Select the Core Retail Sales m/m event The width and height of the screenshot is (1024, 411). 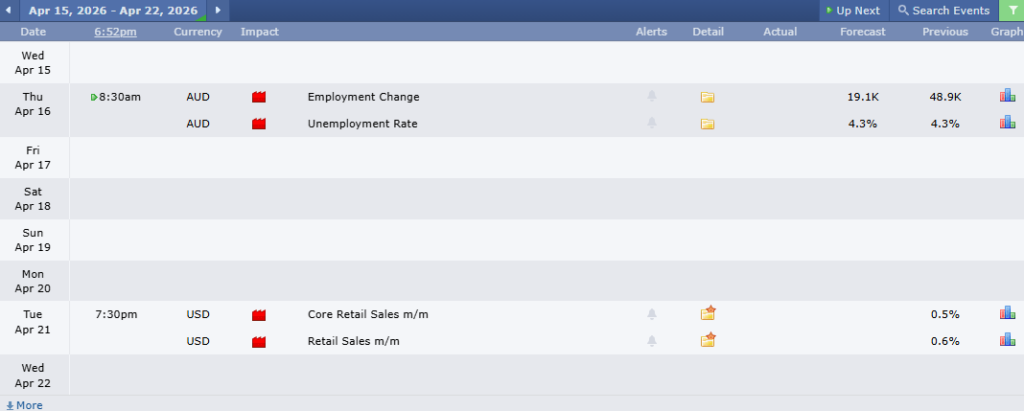pyautogui.click(x=368, y=314)
